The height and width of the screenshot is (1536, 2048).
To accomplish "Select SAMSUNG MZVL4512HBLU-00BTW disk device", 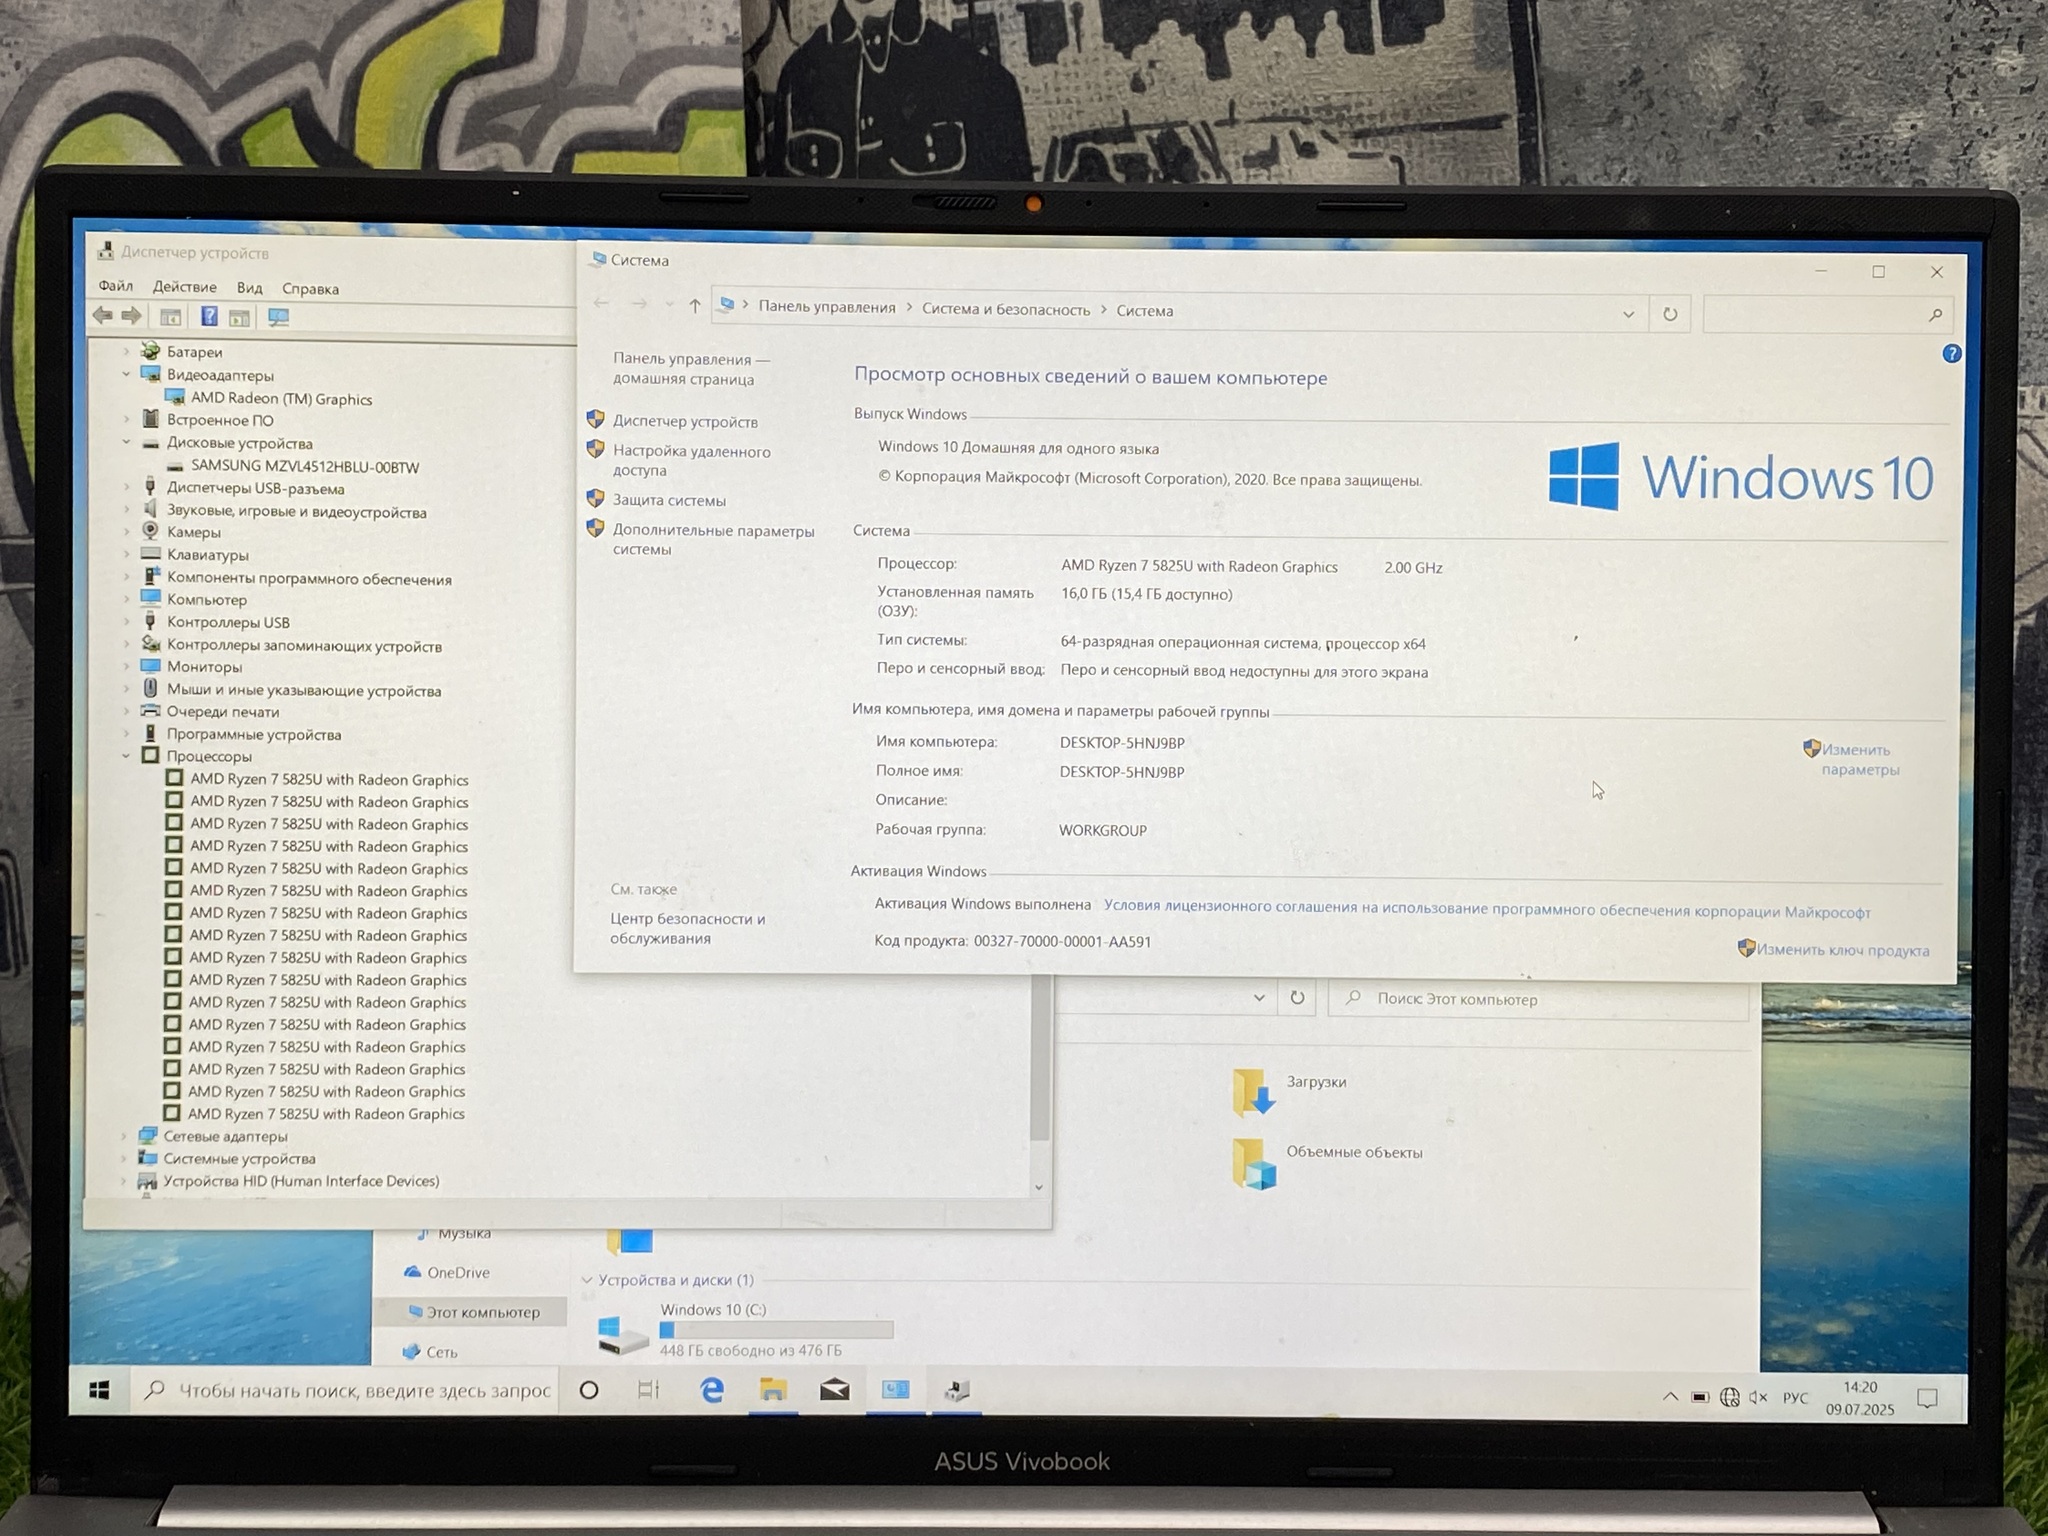I will (304, 467).
